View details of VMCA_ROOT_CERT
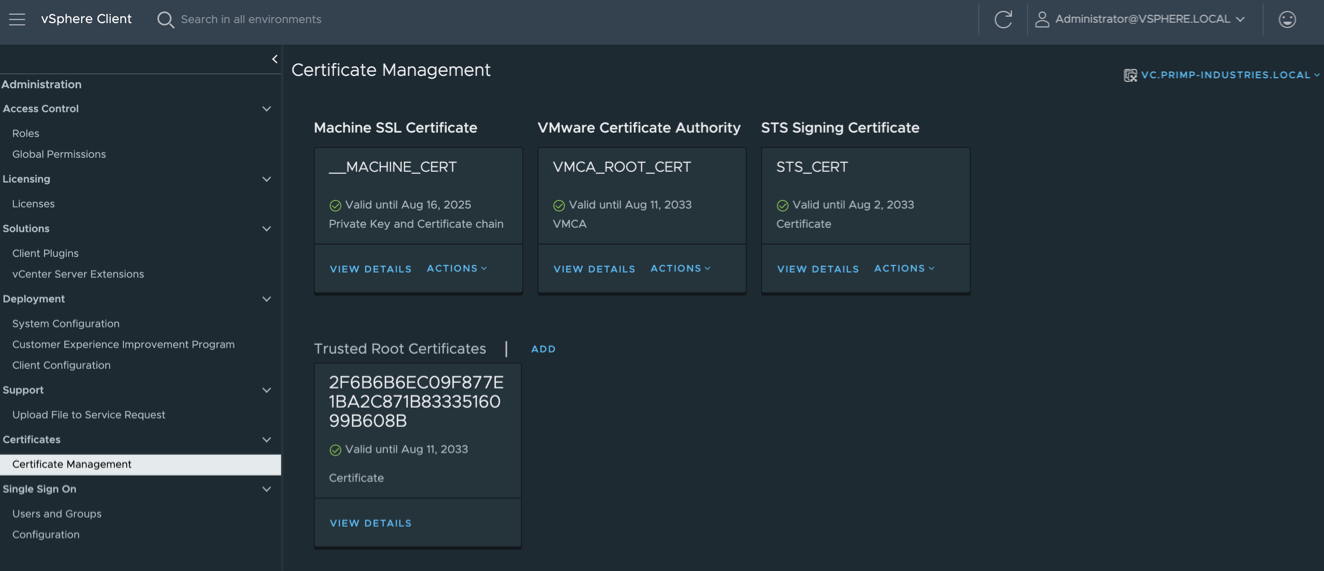Viewport: 1324px width, 571px height. (x=595, y=269)
